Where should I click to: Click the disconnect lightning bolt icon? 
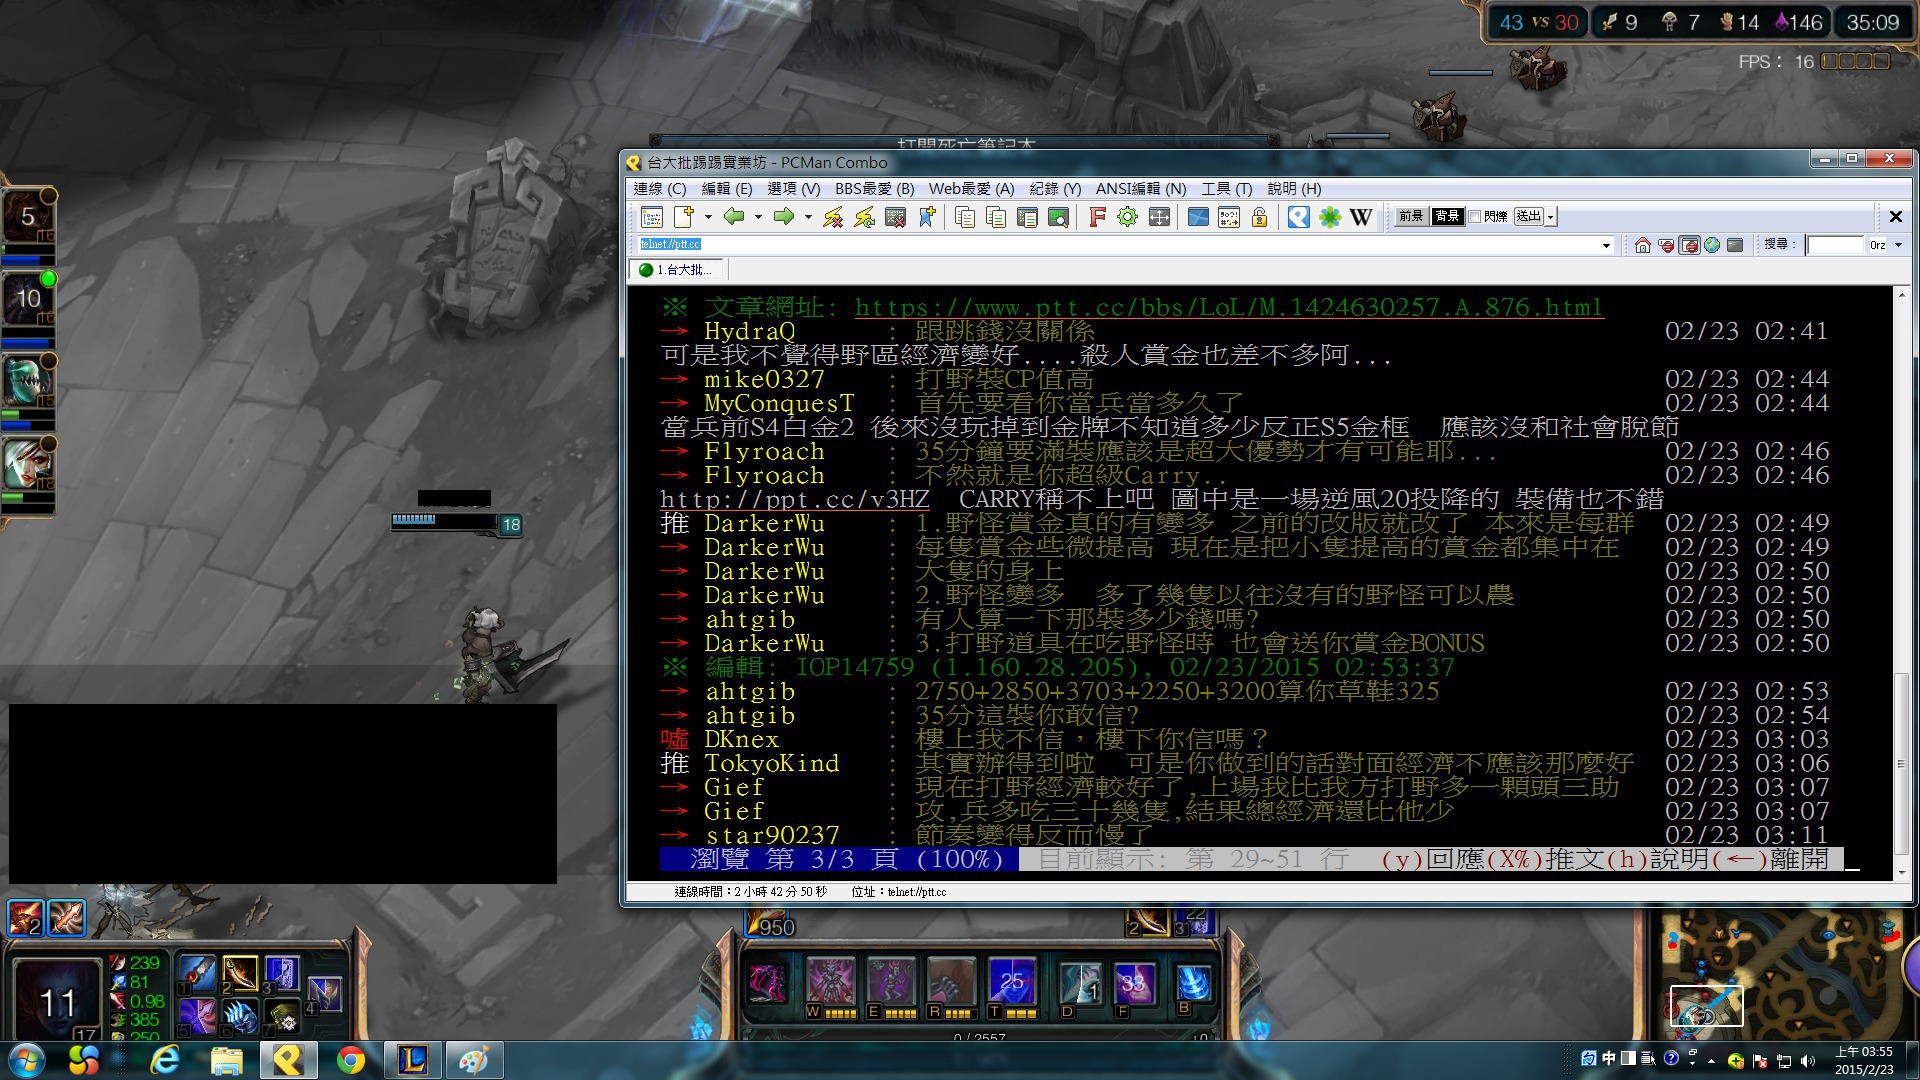point(833,217)
